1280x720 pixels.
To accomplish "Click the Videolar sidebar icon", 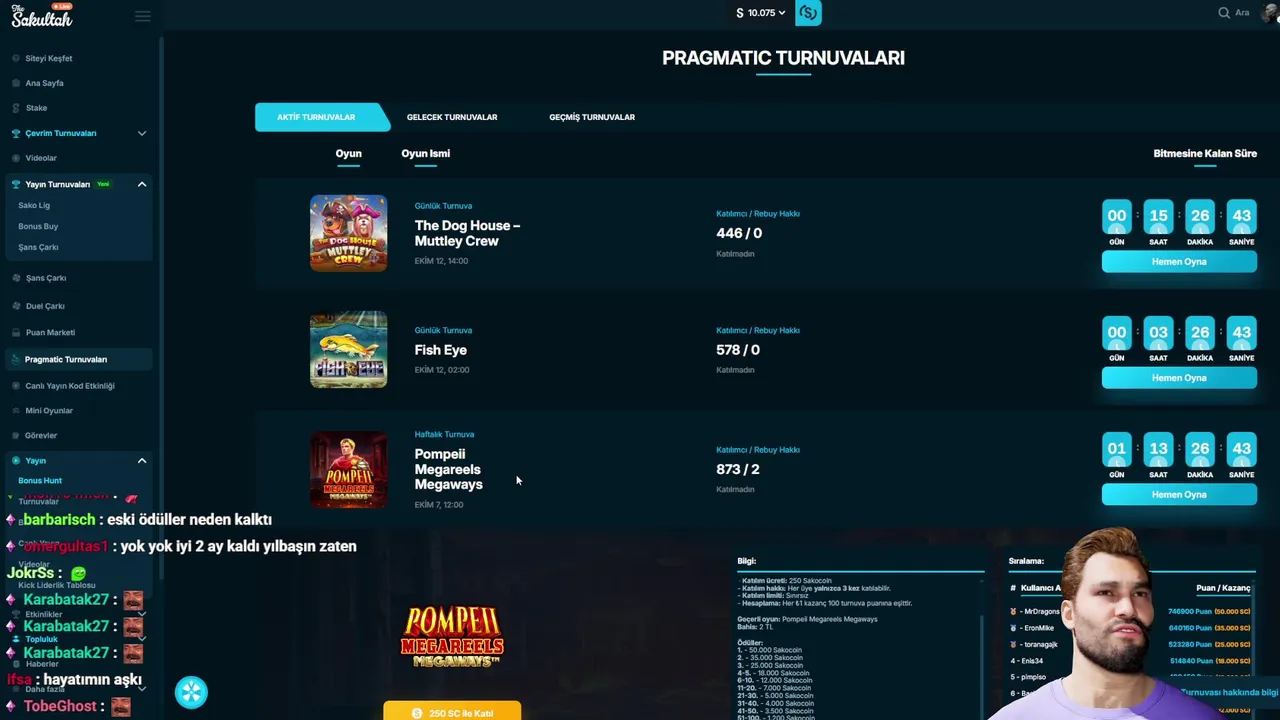I will [x=16, y=158].
